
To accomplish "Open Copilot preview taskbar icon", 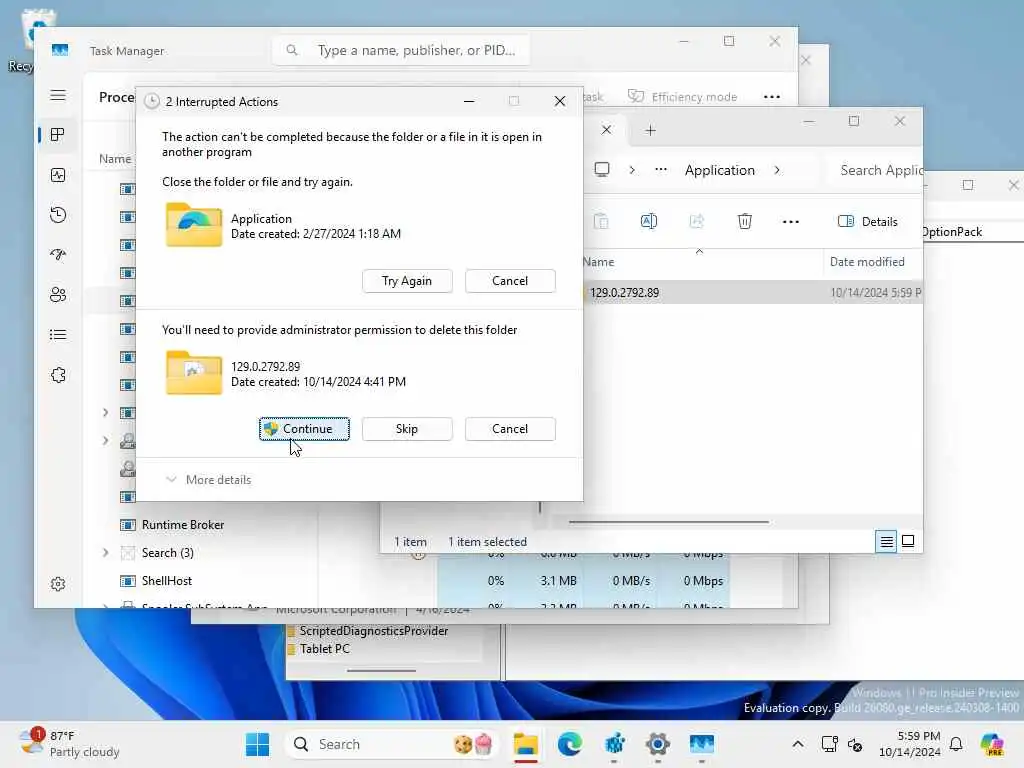I will pos(991,744).
